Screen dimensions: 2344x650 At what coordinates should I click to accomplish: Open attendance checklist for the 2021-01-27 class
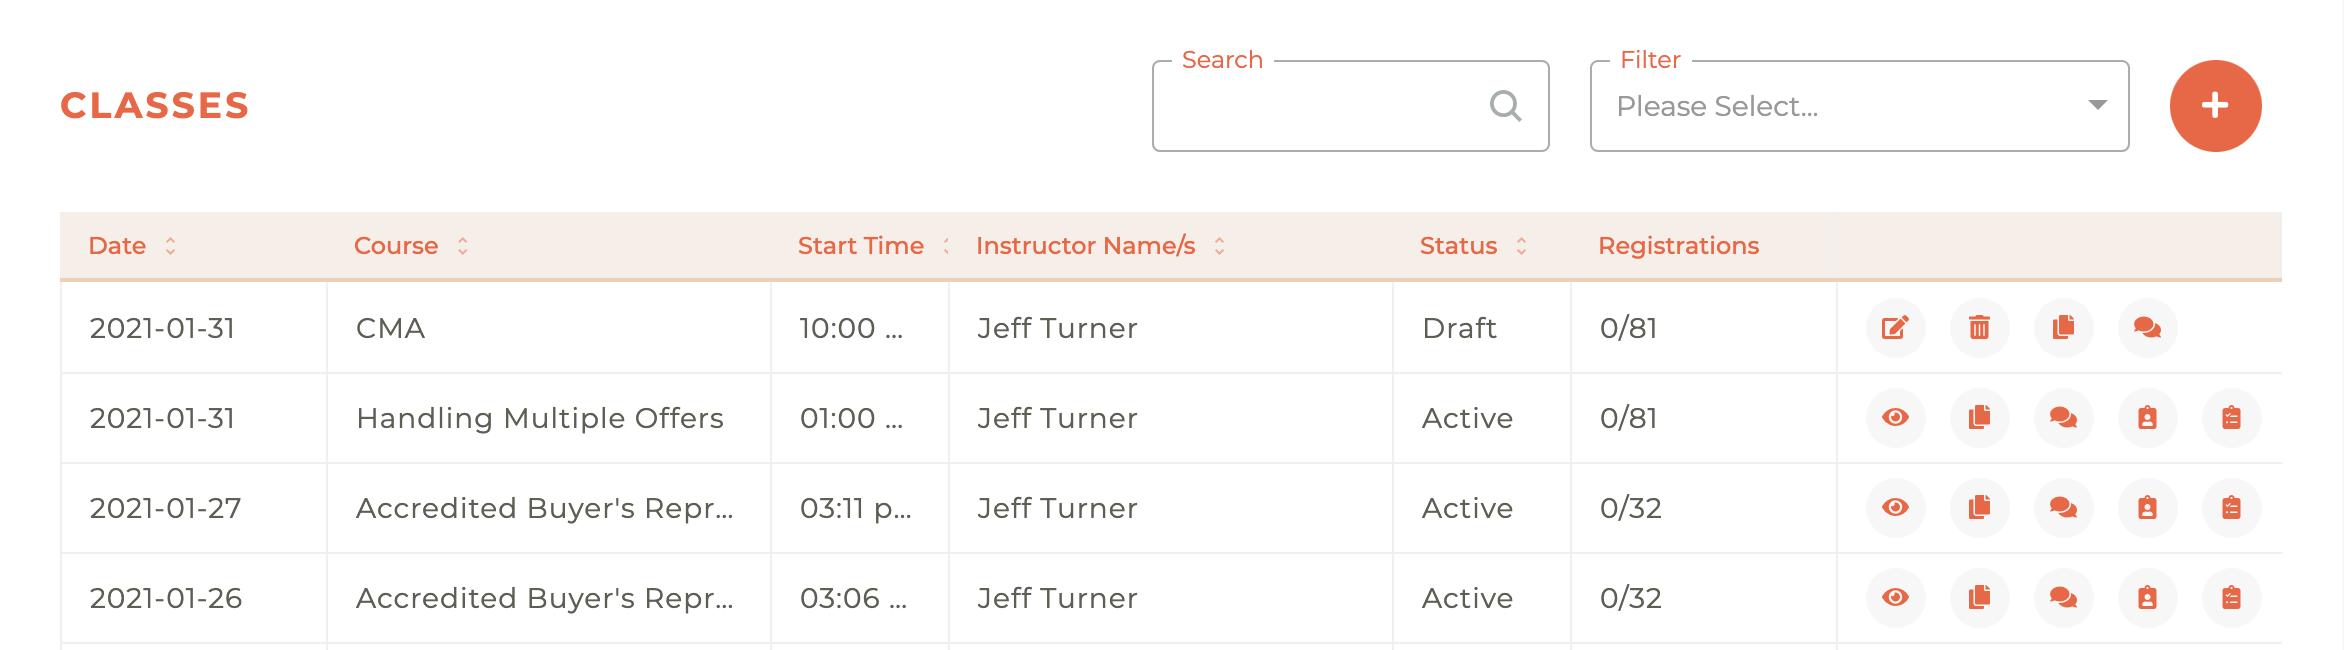pyautogui.click(x=2231, y=508)
